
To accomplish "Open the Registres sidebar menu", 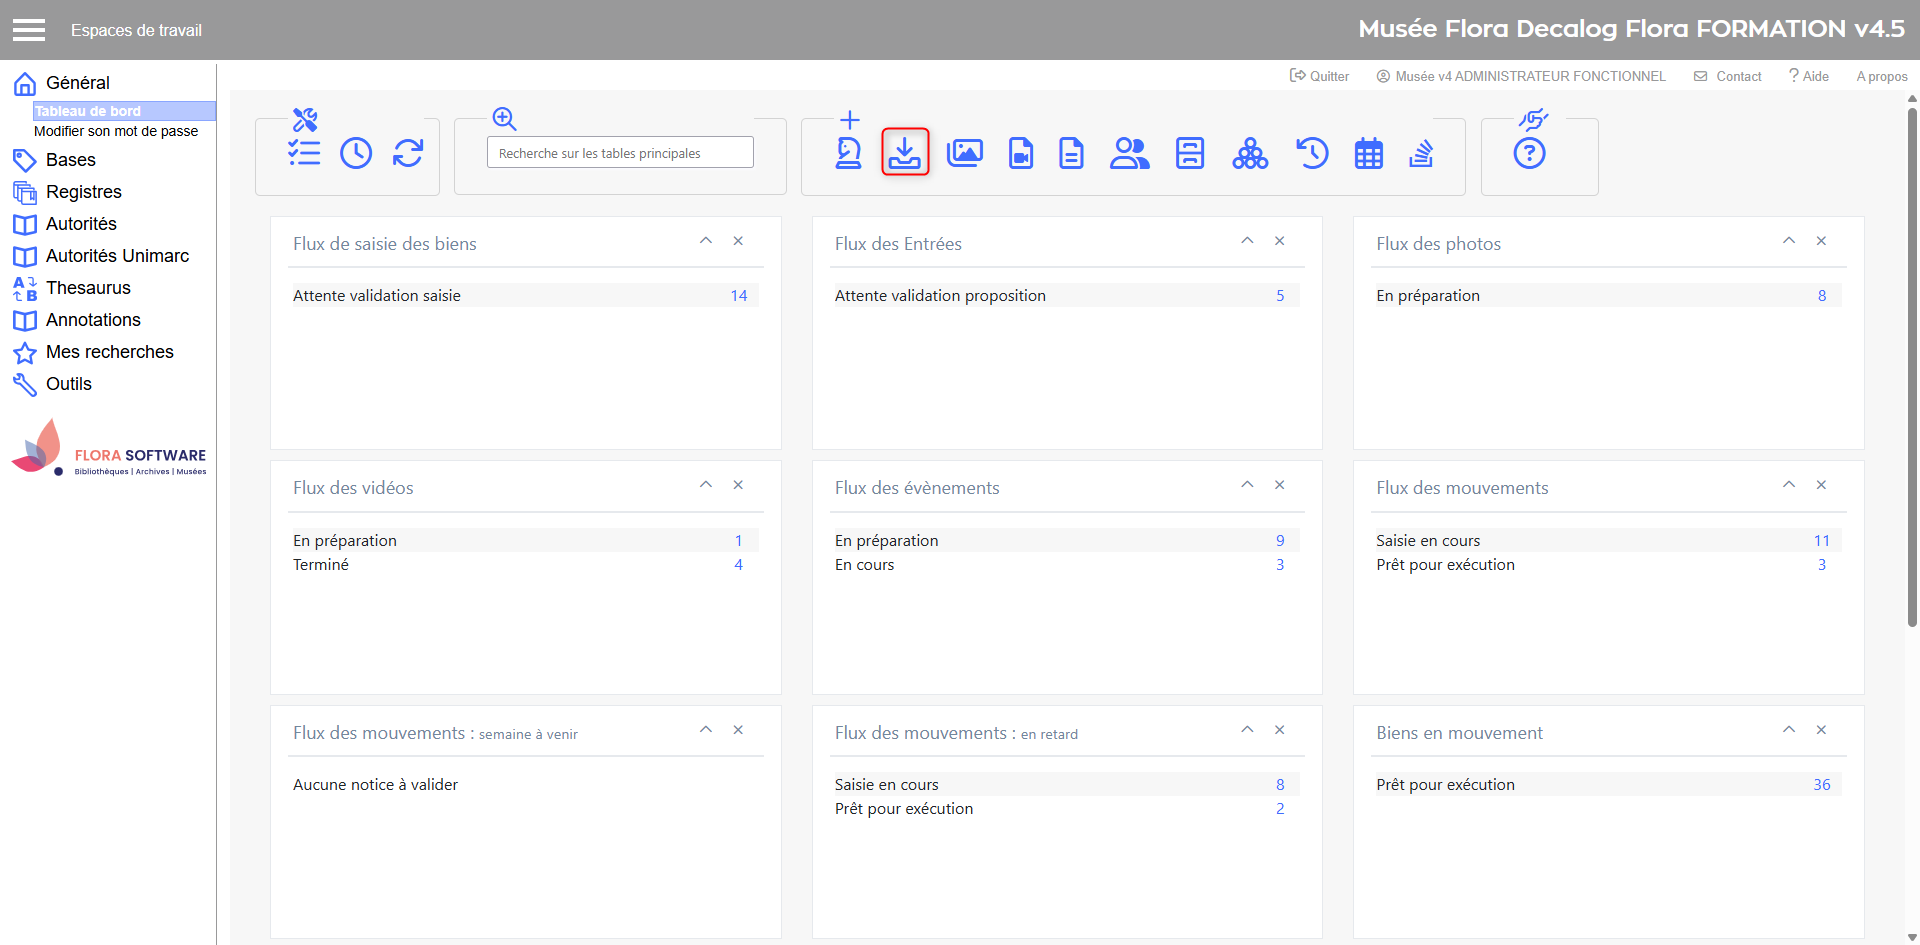I will (84, 192).
